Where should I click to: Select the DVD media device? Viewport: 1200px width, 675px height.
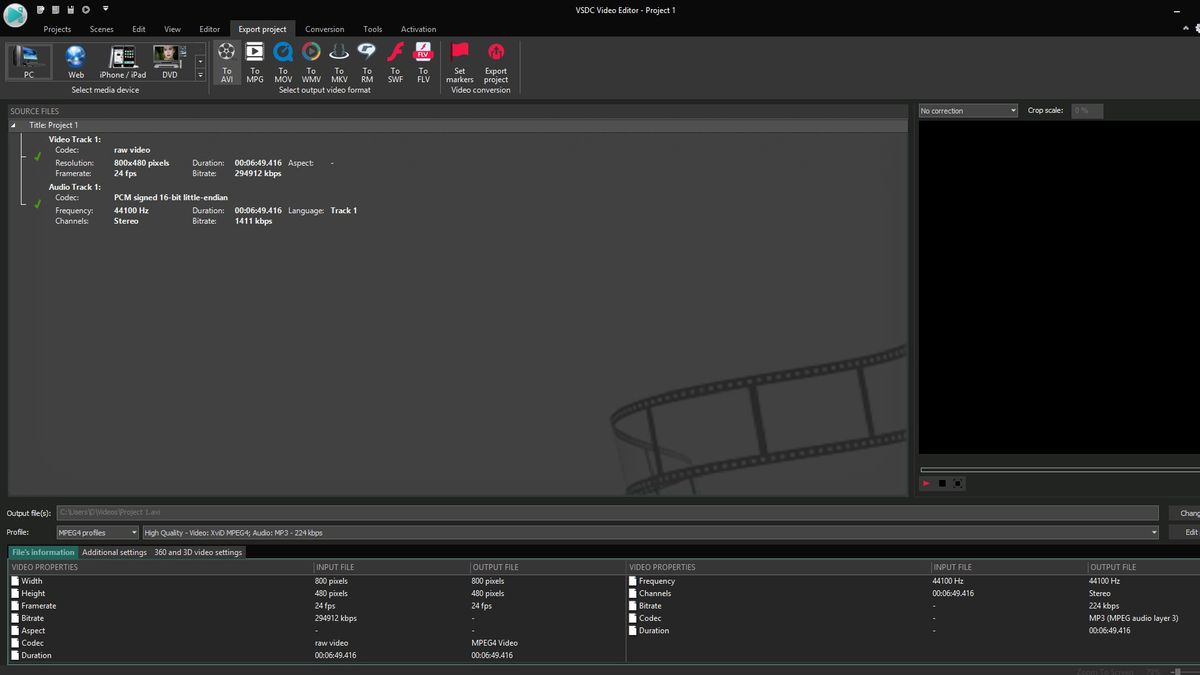point(169,62)
